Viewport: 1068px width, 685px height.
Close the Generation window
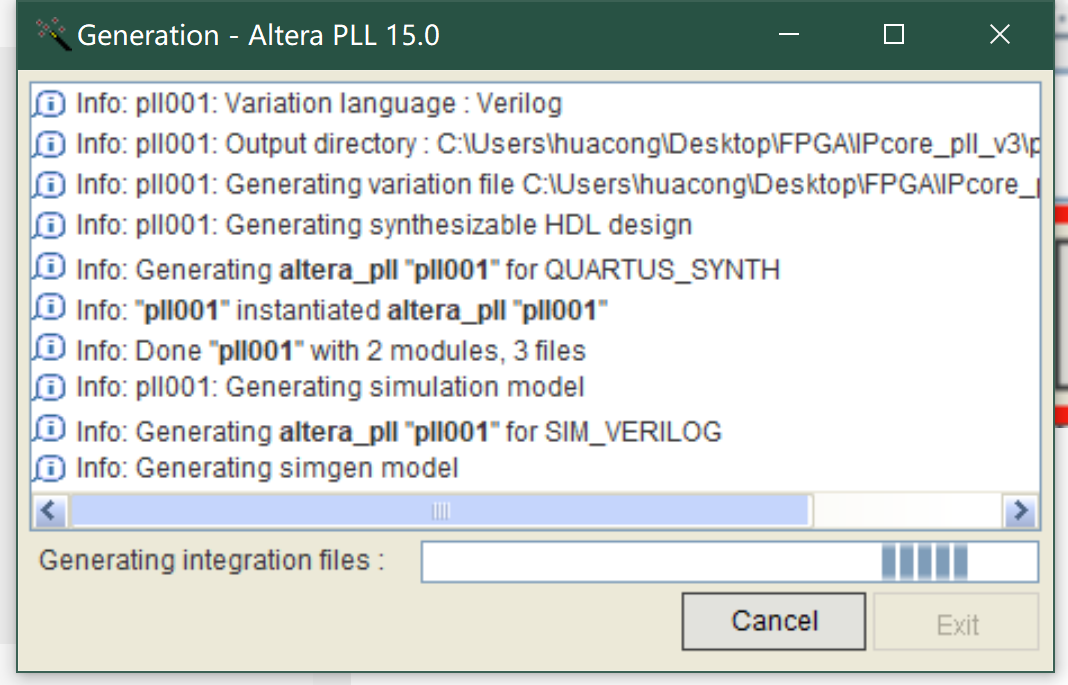[999, 34]
